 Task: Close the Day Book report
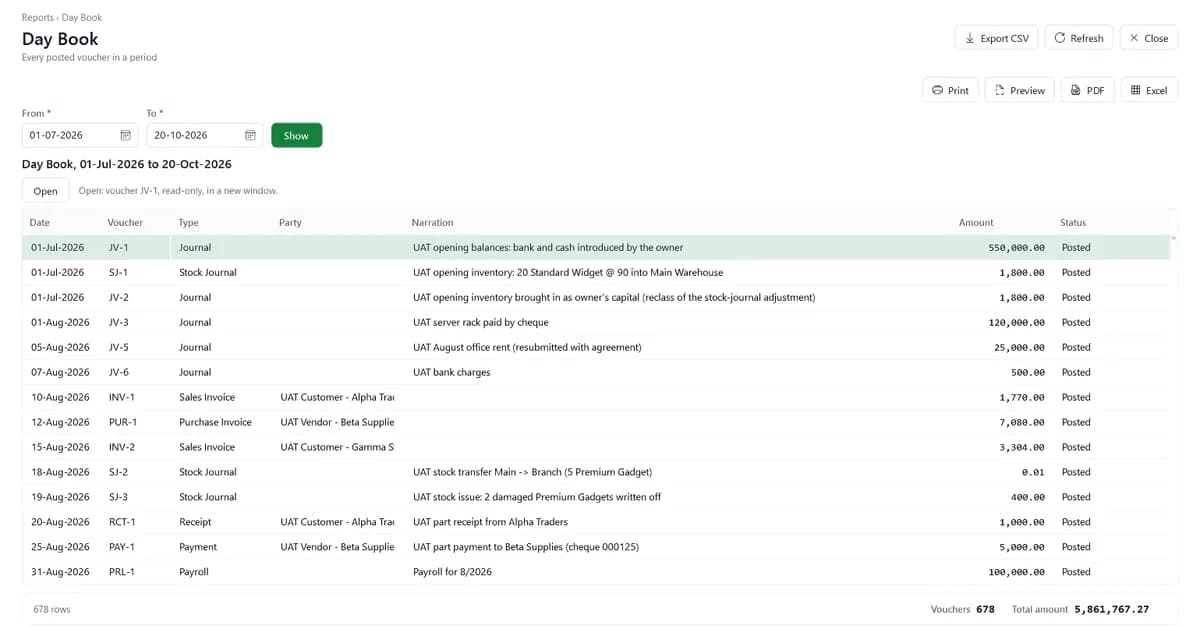coord(1148,38)
